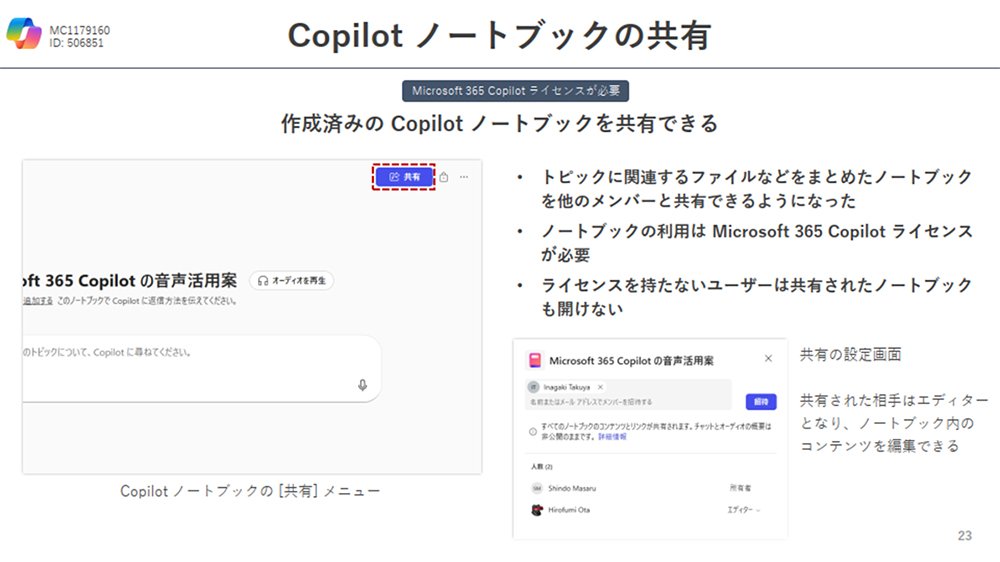This screenshot has width=1000, height=562.
Task: Open the three-dots more options menu
Action: pyautogui.click(x=464, y=177)
